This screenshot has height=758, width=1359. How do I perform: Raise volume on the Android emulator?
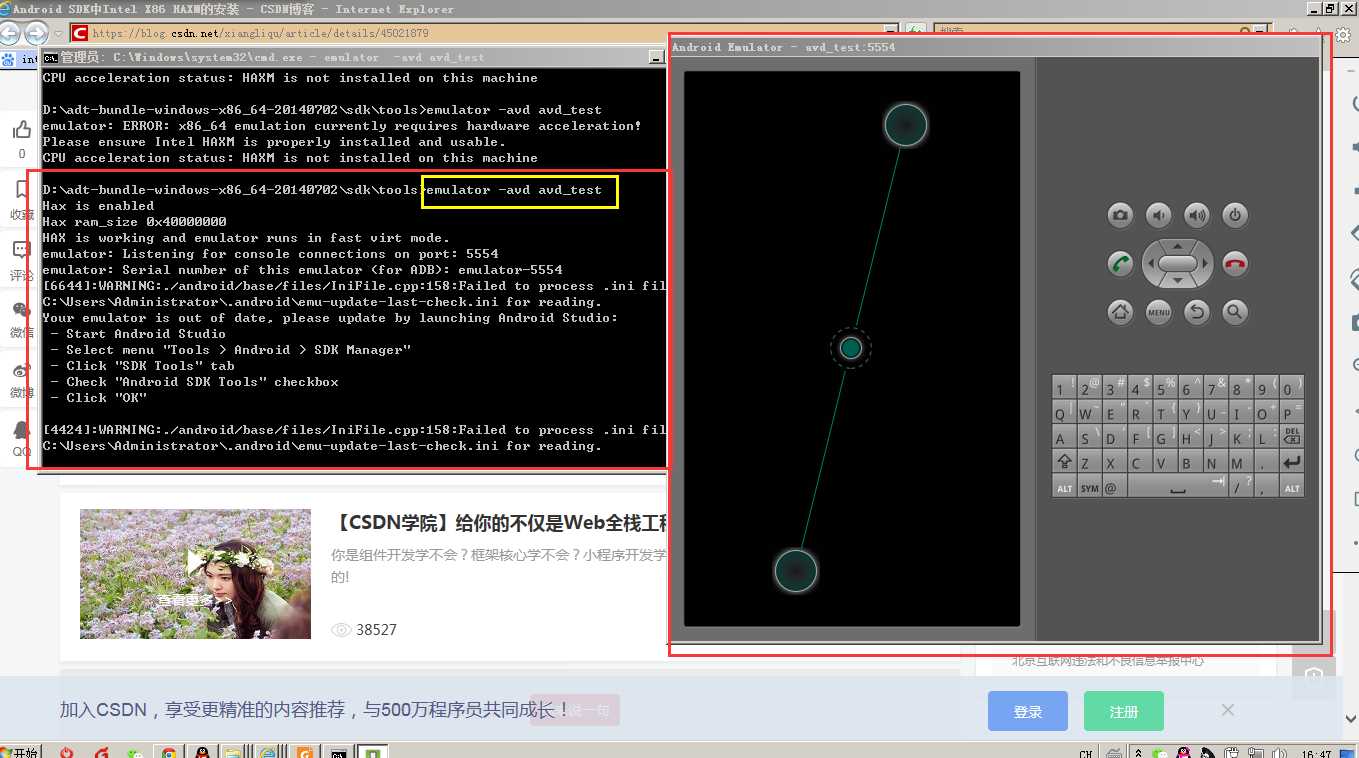tap(1196, 215)
